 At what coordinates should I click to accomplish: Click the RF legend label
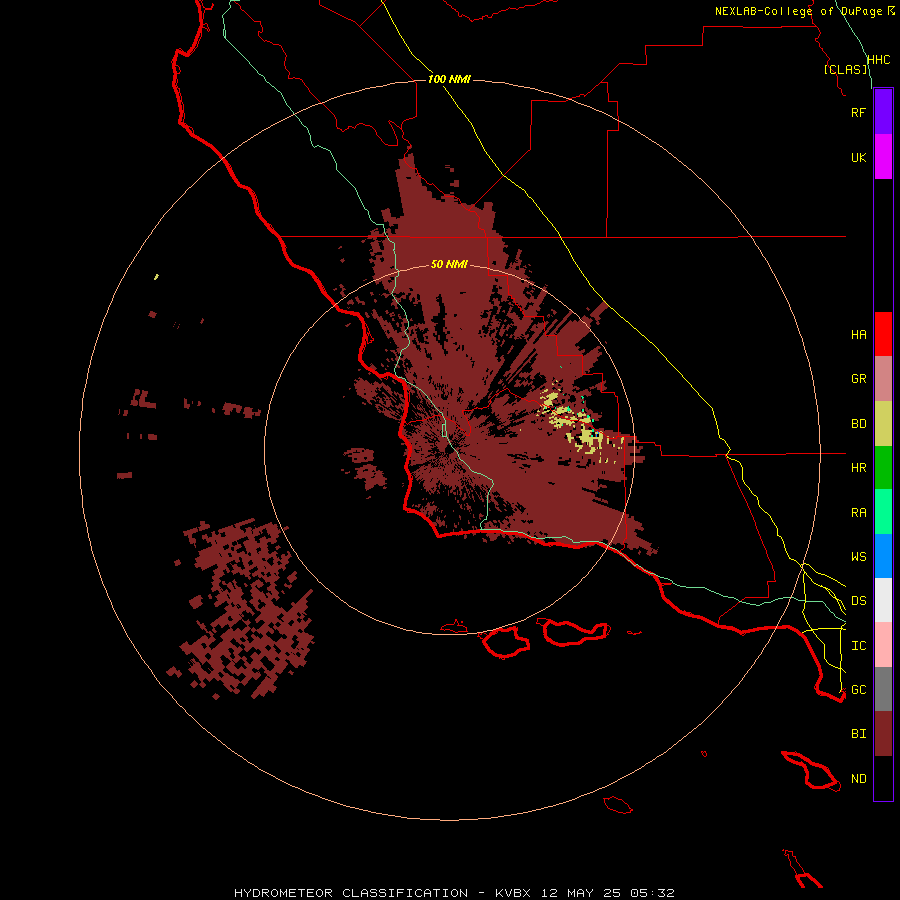tap(858, 112)
